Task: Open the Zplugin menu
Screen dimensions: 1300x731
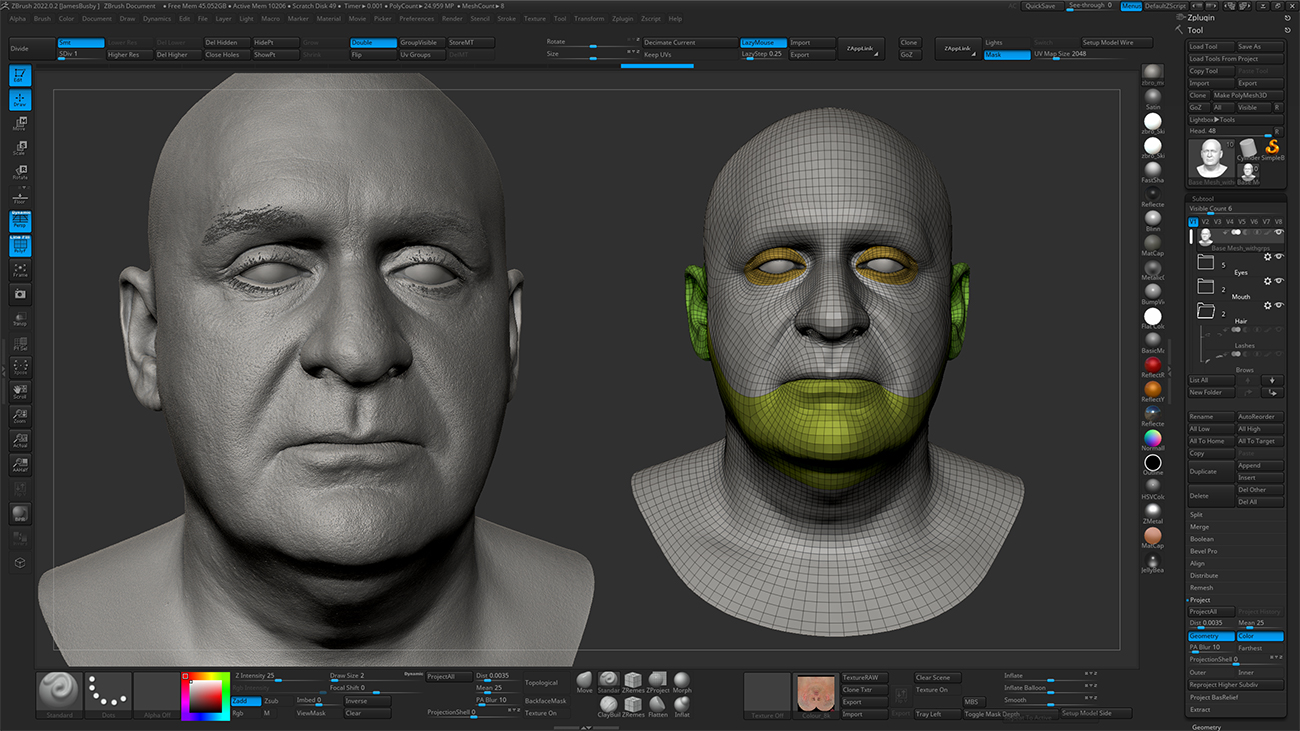Action: (x=623, y=18)
